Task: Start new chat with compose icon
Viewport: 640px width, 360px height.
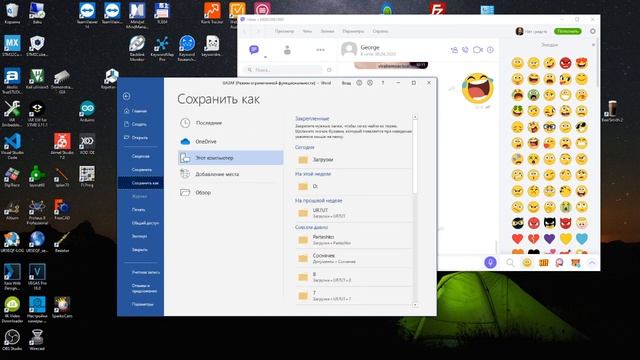Action: (x=329, y=70)
